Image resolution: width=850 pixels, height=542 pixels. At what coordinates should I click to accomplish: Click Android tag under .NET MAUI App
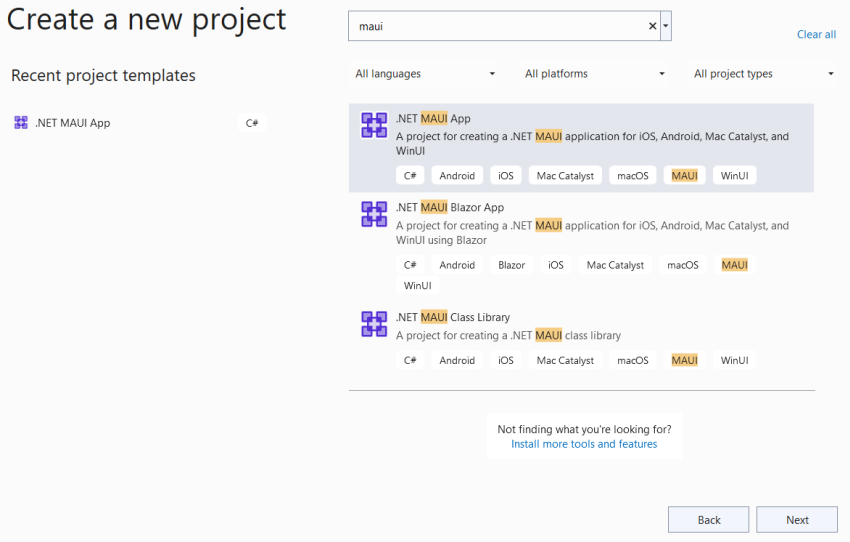(x=457, y=176)
